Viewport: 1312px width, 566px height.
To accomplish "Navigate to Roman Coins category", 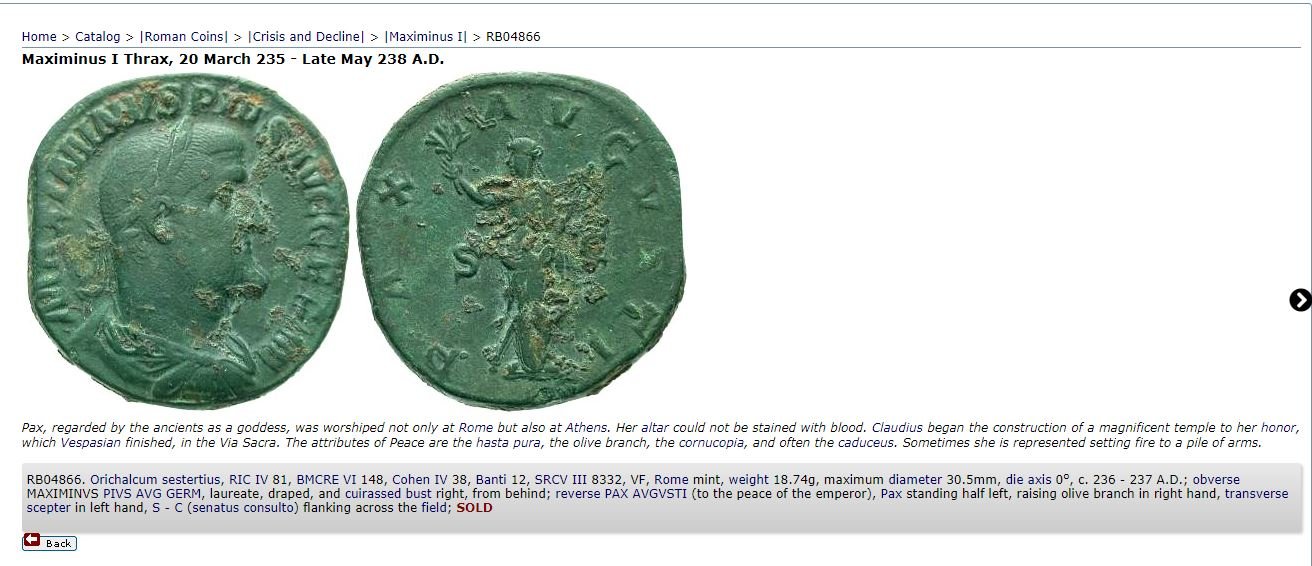I will [184, 37].
